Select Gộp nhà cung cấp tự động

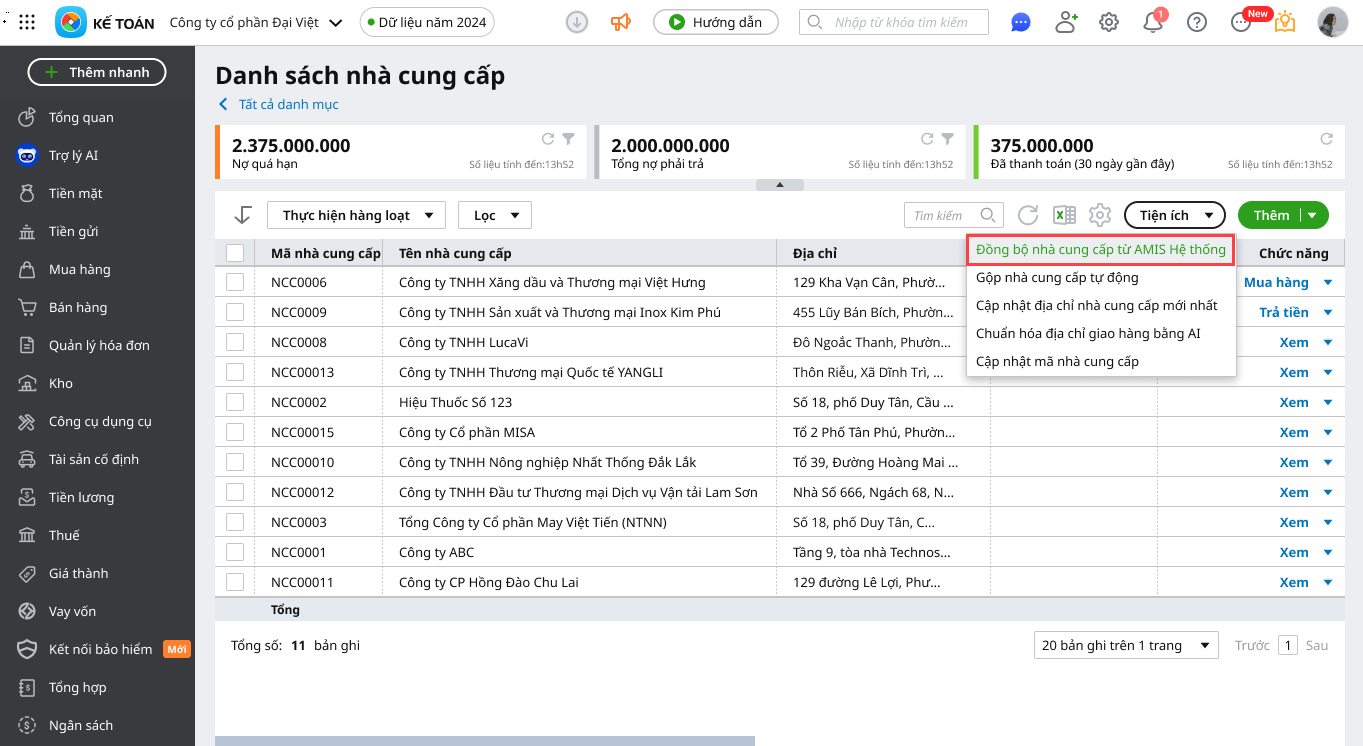[1057, 277]
